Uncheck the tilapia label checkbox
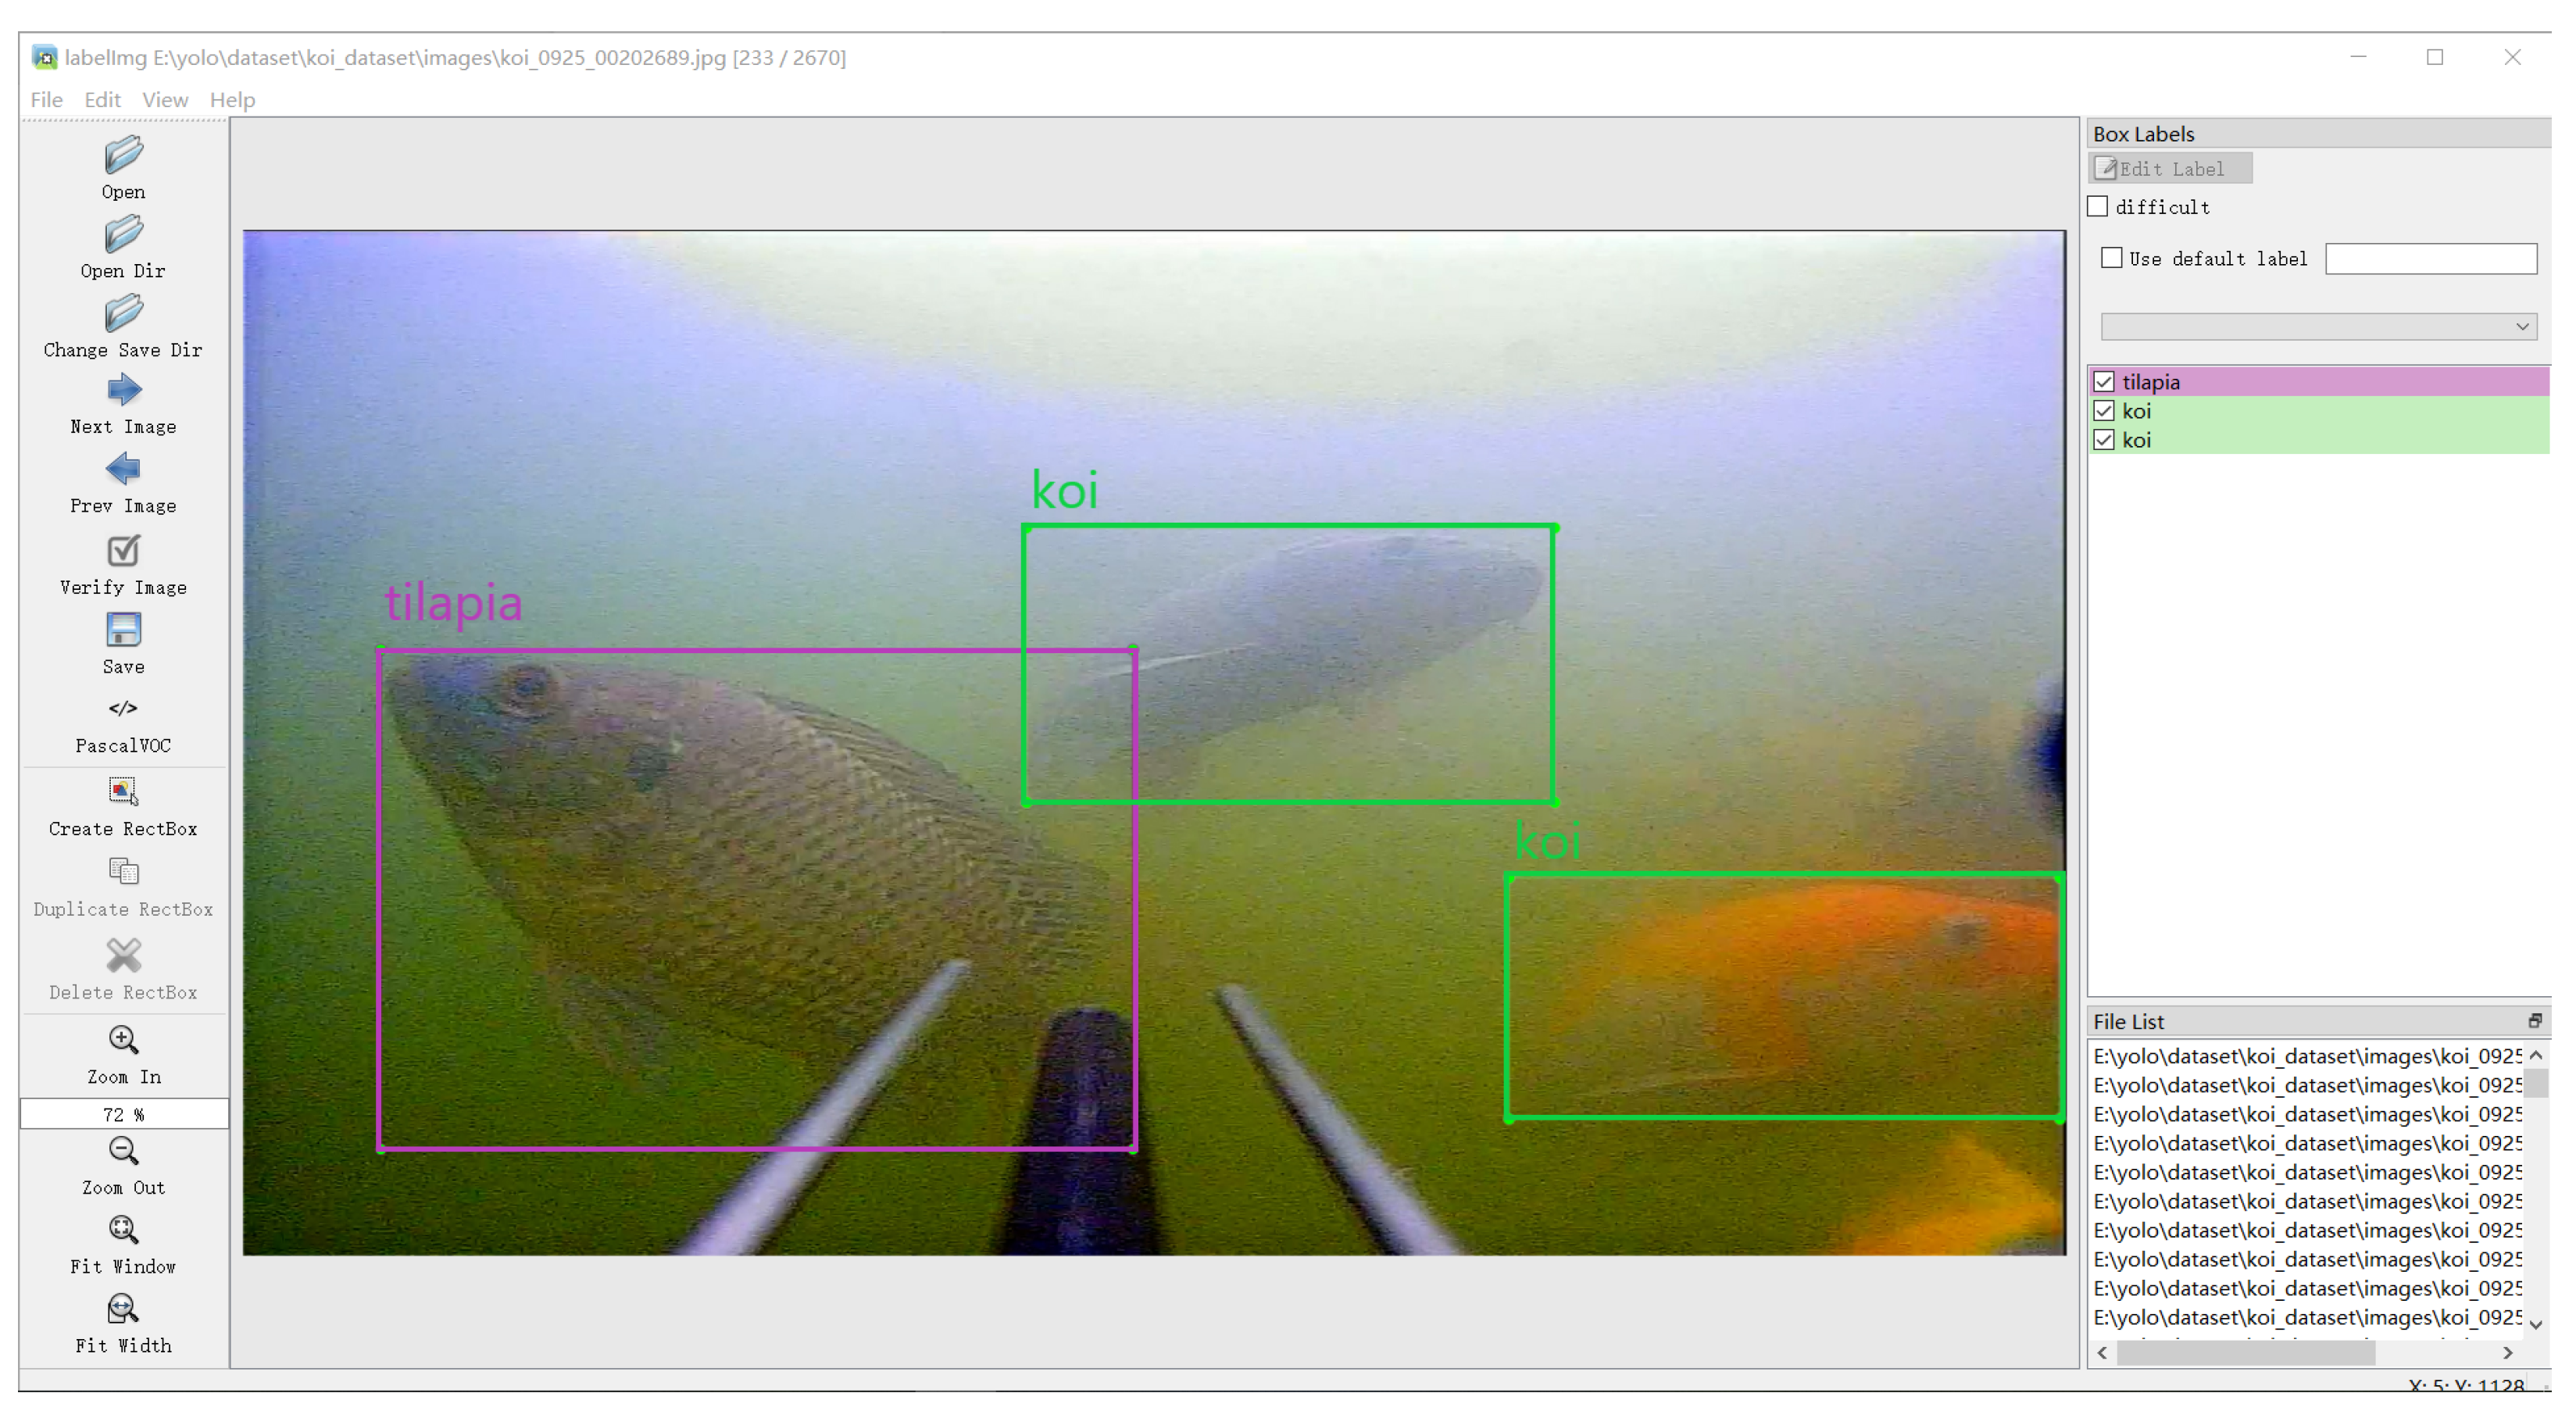Viewport: 2576px width, 1418px height. 2105,382
